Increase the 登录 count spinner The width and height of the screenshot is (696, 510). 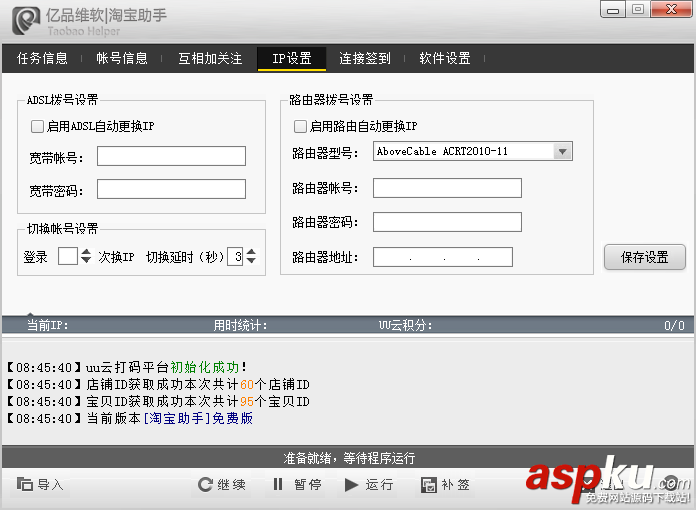86,252
